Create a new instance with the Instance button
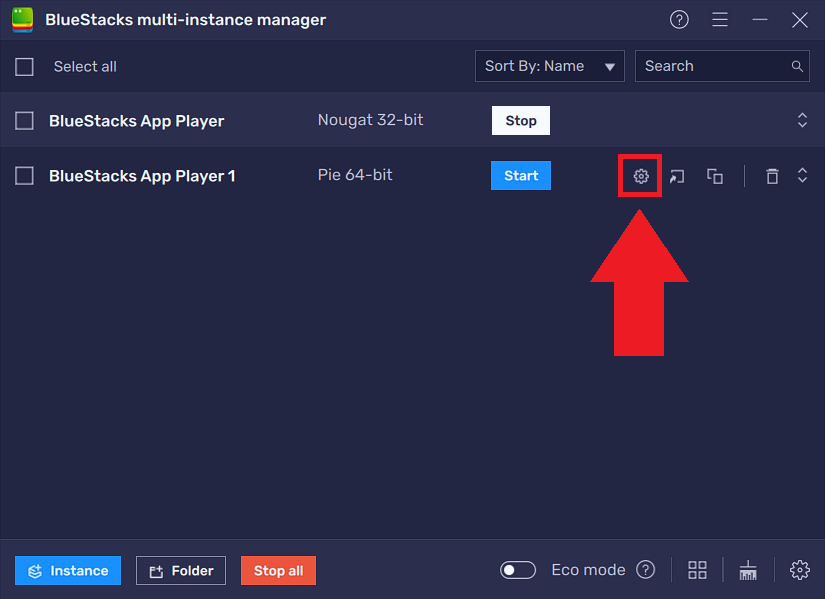825x599 pixels. click(x=67, y=570)
